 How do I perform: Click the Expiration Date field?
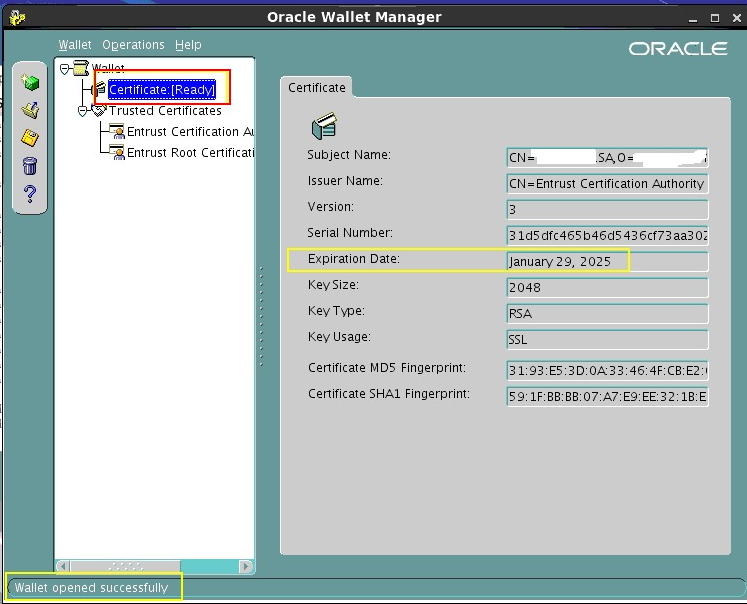pyautogui.click(x=607, y=262)
